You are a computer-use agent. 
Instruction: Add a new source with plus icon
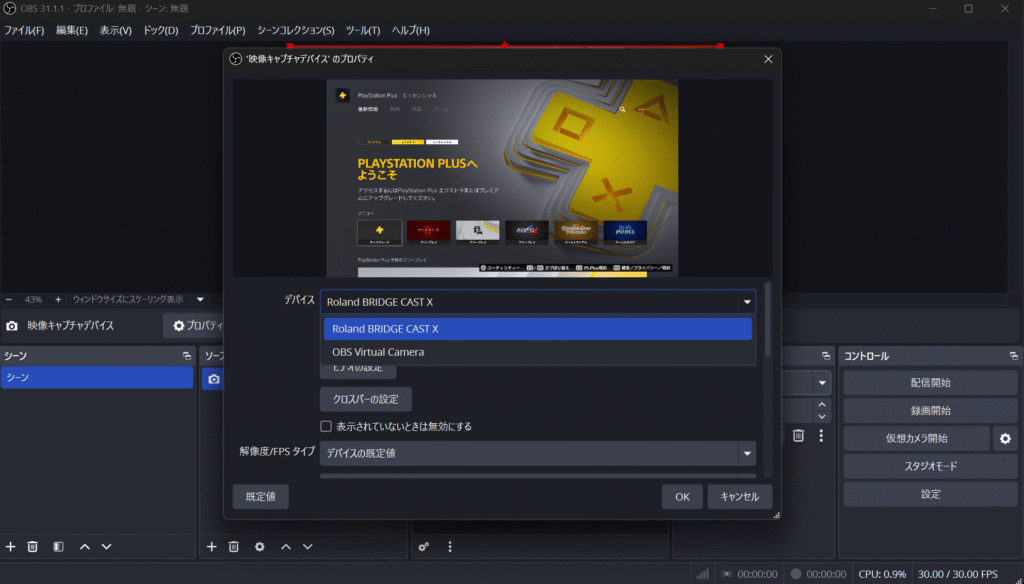pos(212,547)
